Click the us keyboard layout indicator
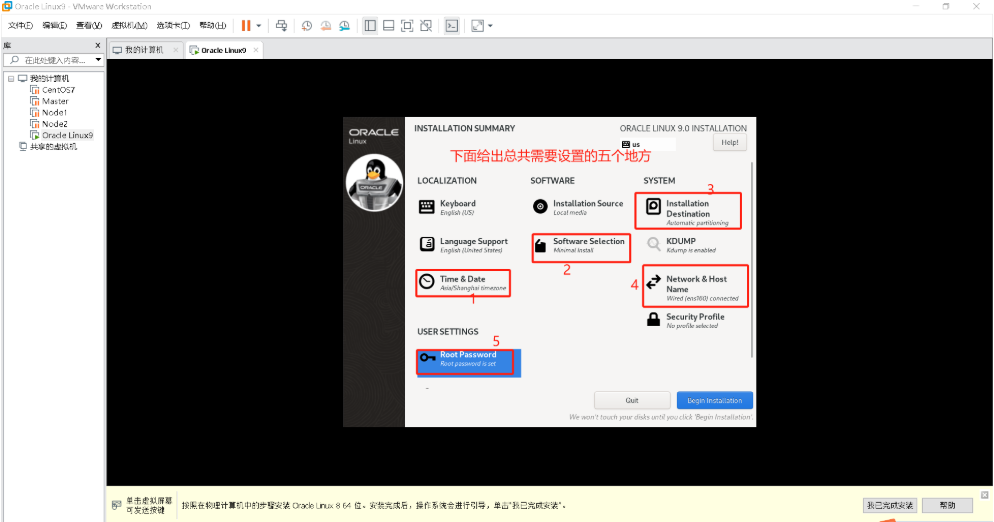The width and height of the screenshot is (994, 522). pos(647,145)
